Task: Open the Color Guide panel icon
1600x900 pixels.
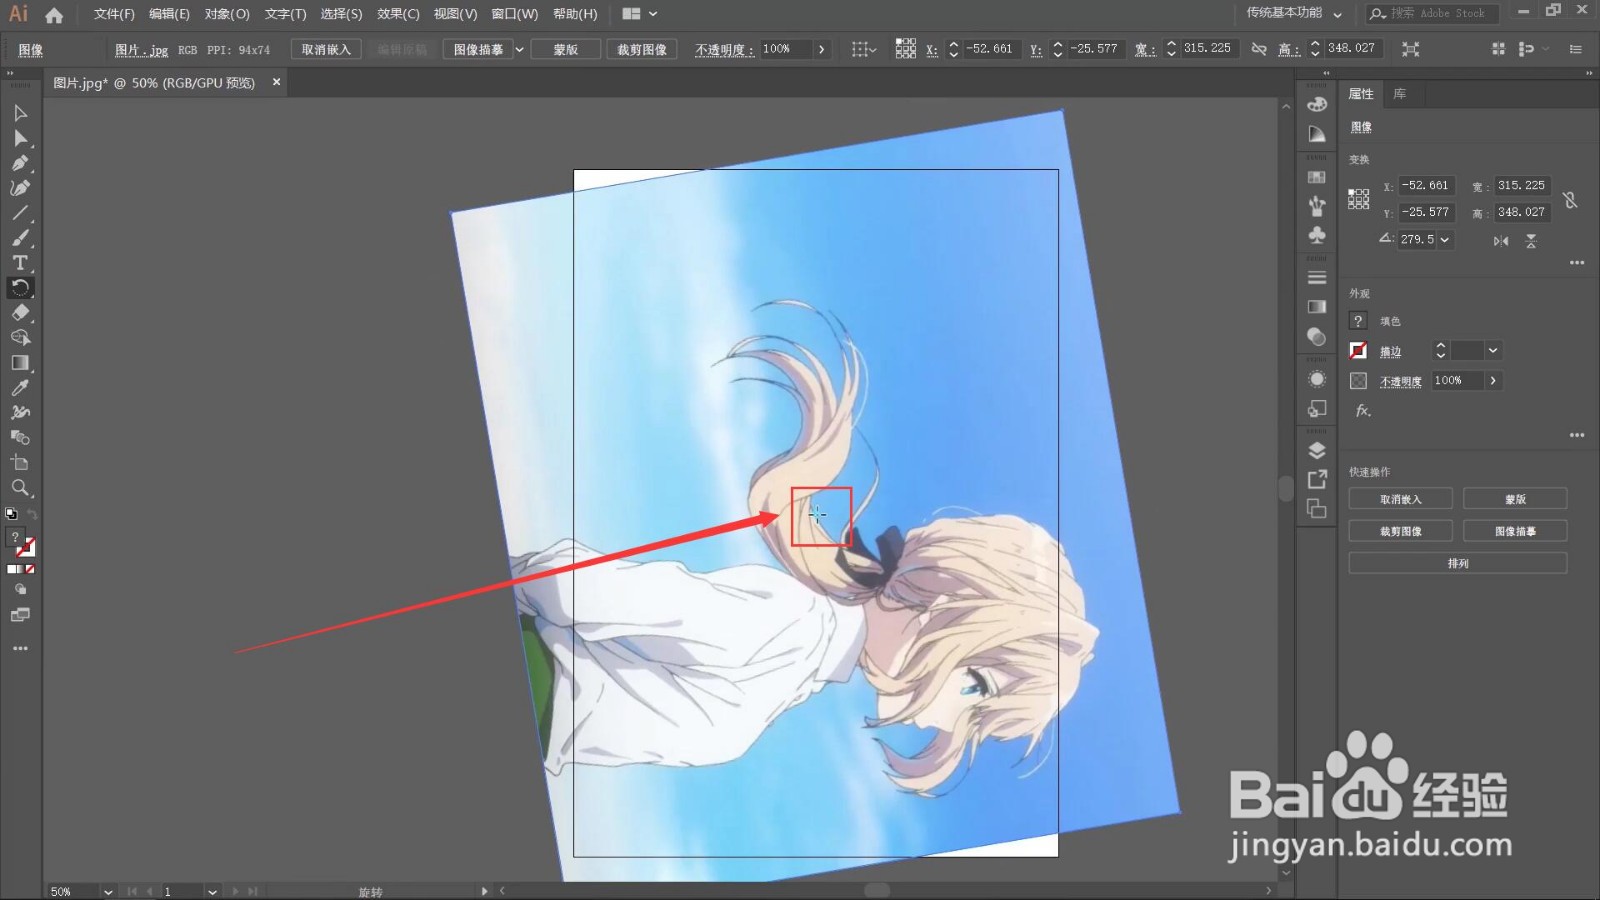Action: click(x=1317, y=134)
